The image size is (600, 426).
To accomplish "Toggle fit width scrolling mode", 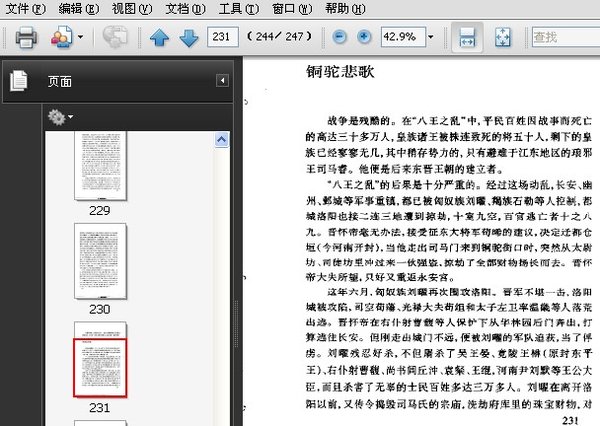I will tap(466, 38).
